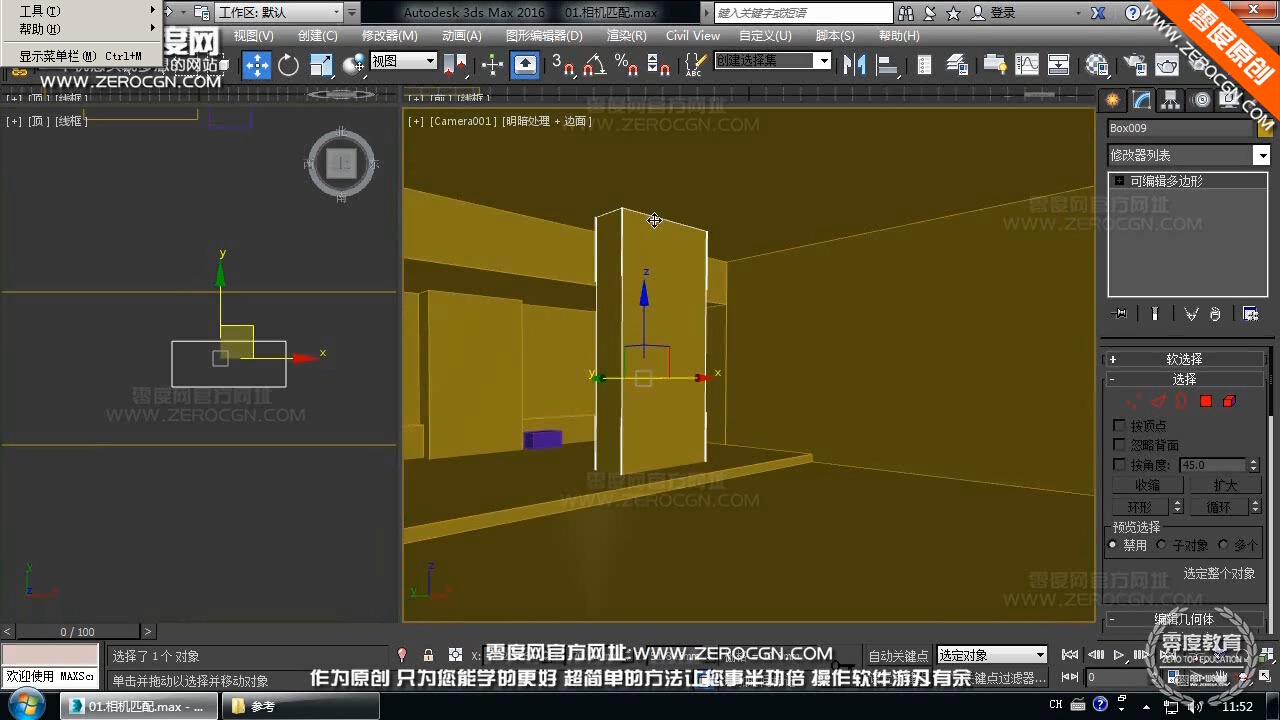Open the Material Editor icon

(1097, 65)
